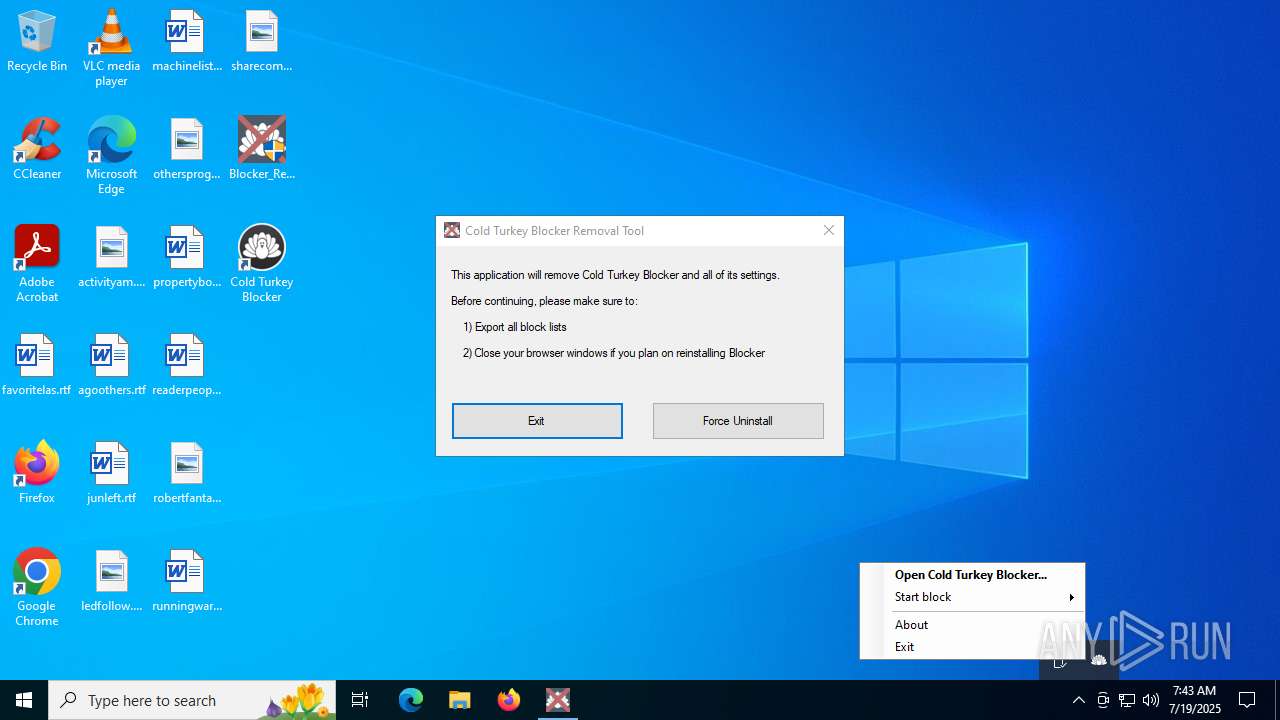Select agoothers.rtf file icon
Screen dimensions: 1280x720
click(x=111, y=366)
